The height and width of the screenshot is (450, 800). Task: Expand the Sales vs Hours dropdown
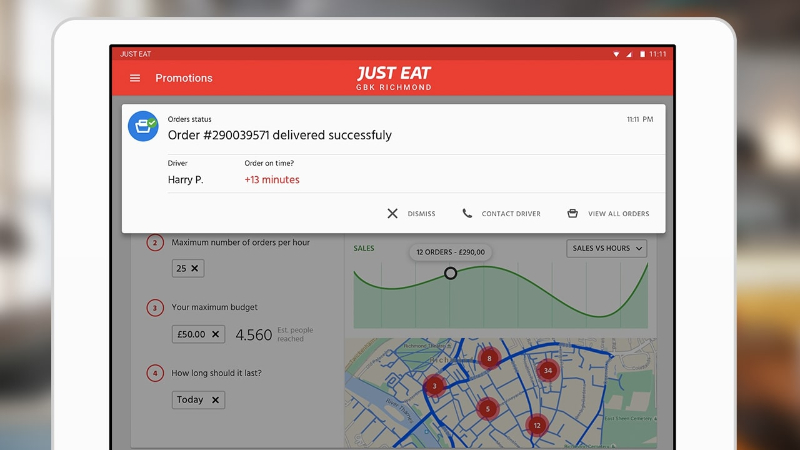607,248
